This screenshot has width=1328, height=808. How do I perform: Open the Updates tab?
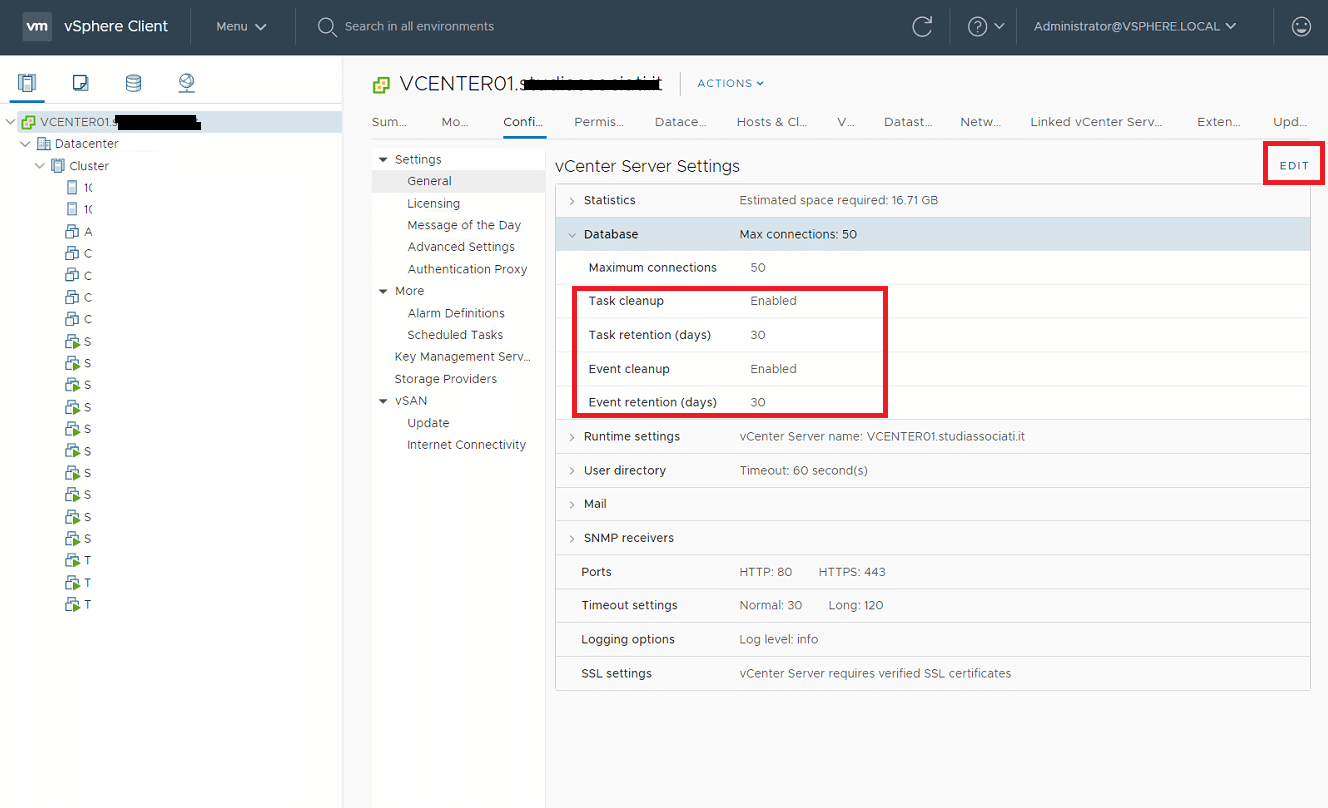coord(1290,122)
